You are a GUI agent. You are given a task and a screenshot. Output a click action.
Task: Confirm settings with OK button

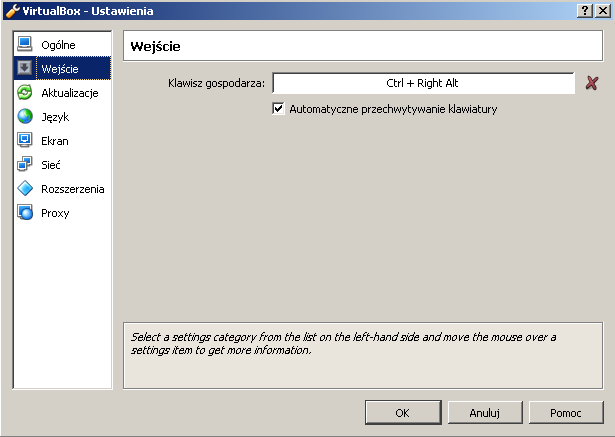point(403,412)
